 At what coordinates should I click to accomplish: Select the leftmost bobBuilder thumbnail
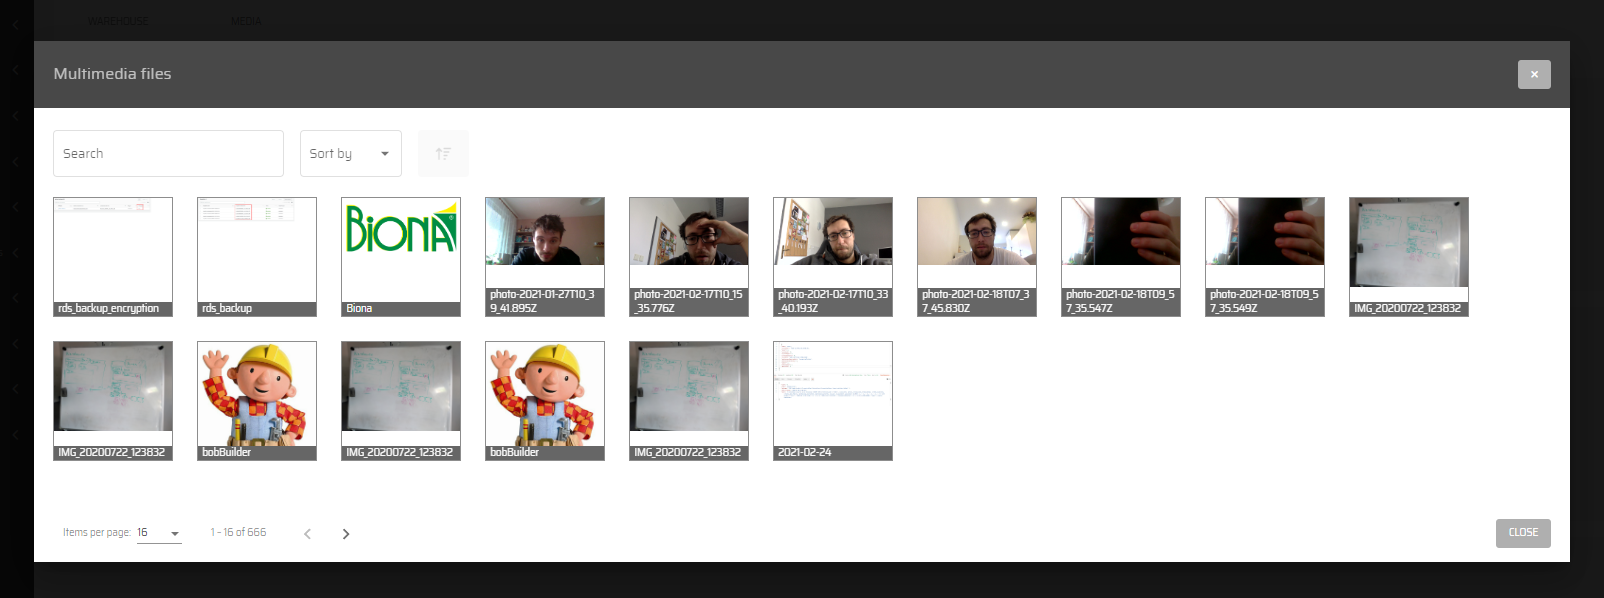pos(257,400)
